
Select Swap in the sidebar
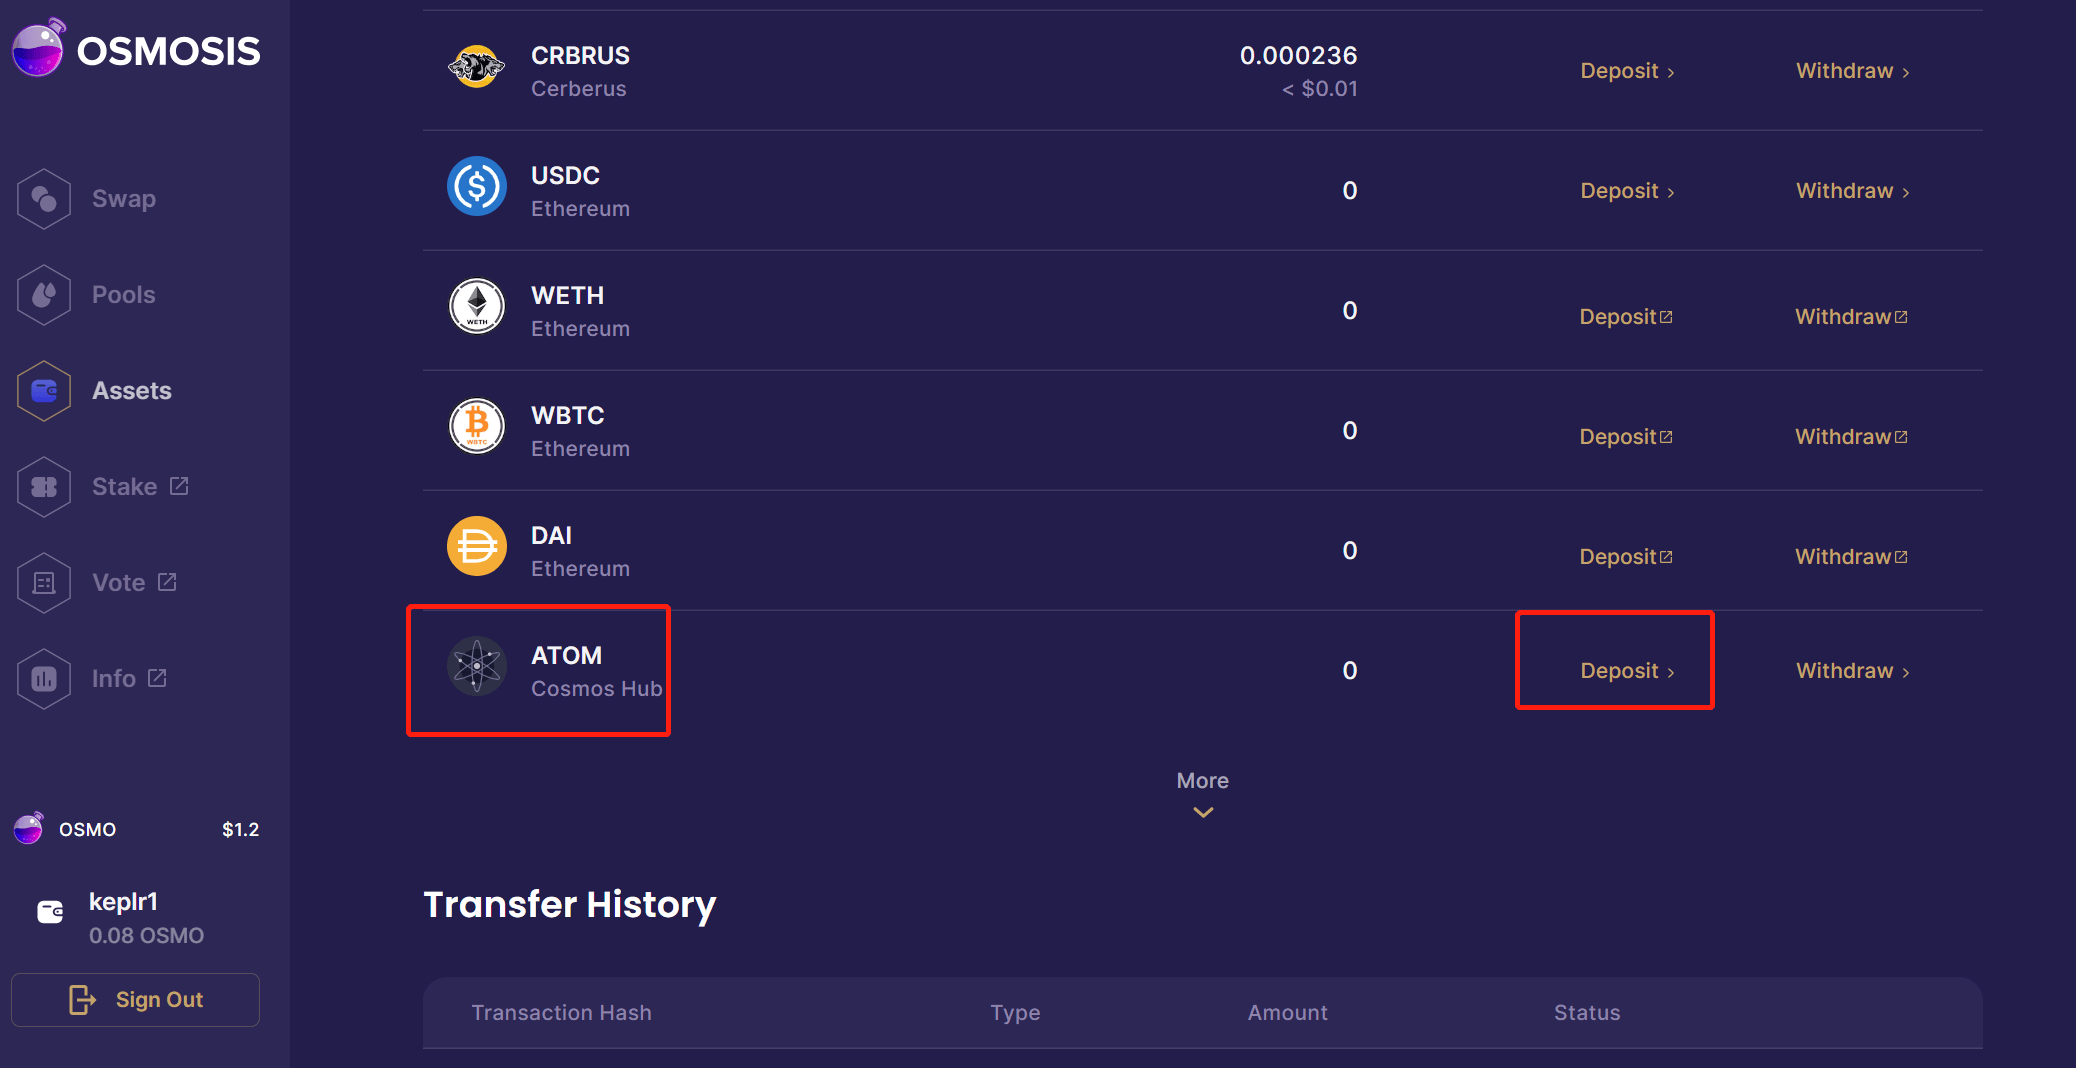pos(123,199)
